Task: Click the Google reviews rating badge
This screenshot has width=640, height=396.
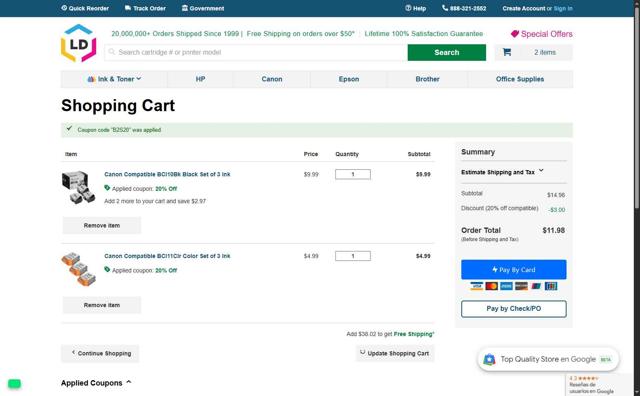Action: tap(598, 385)
